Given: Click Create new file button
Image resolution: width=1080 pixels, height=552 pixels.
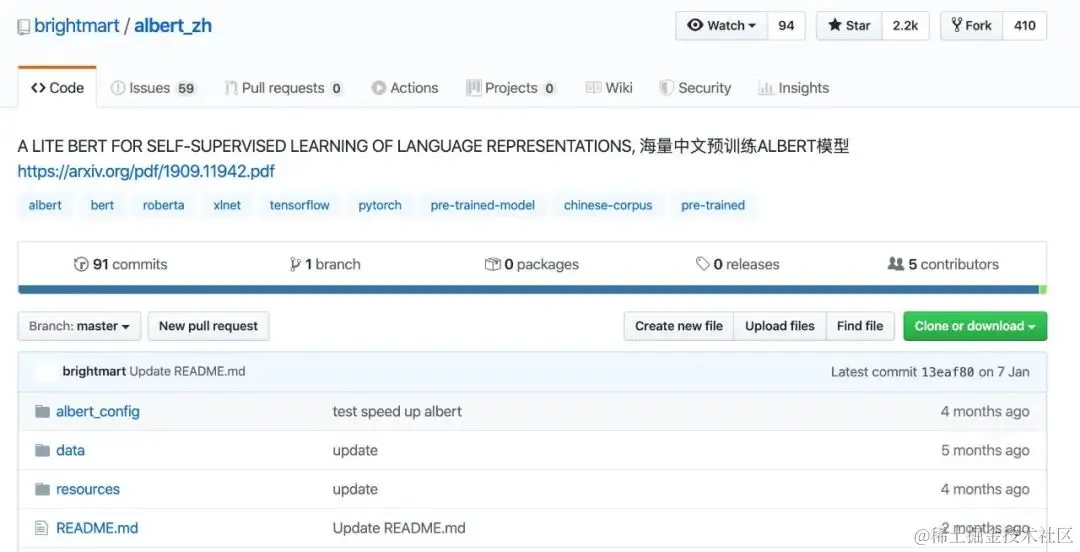Looking at the screenshot, I should 679,326.
